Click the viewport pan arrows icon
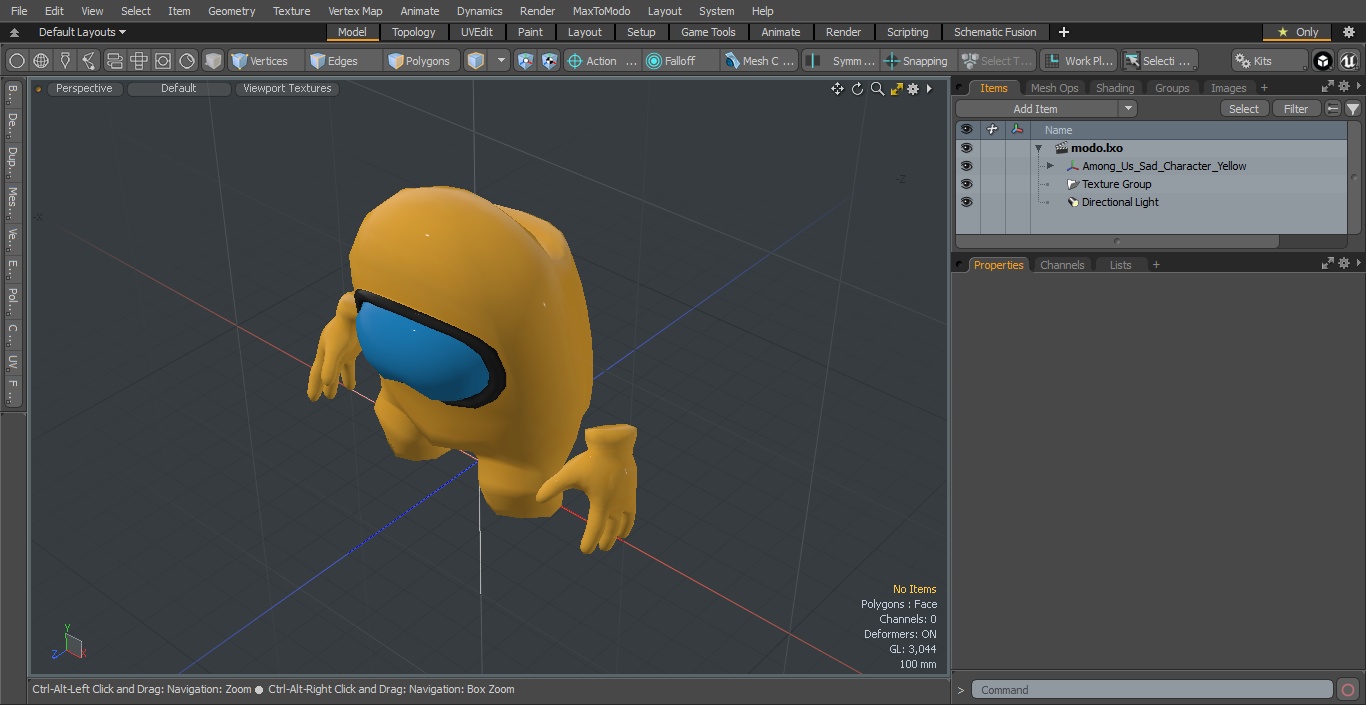The height and width of the screenshot is (705, 1366). click(837, 89)
